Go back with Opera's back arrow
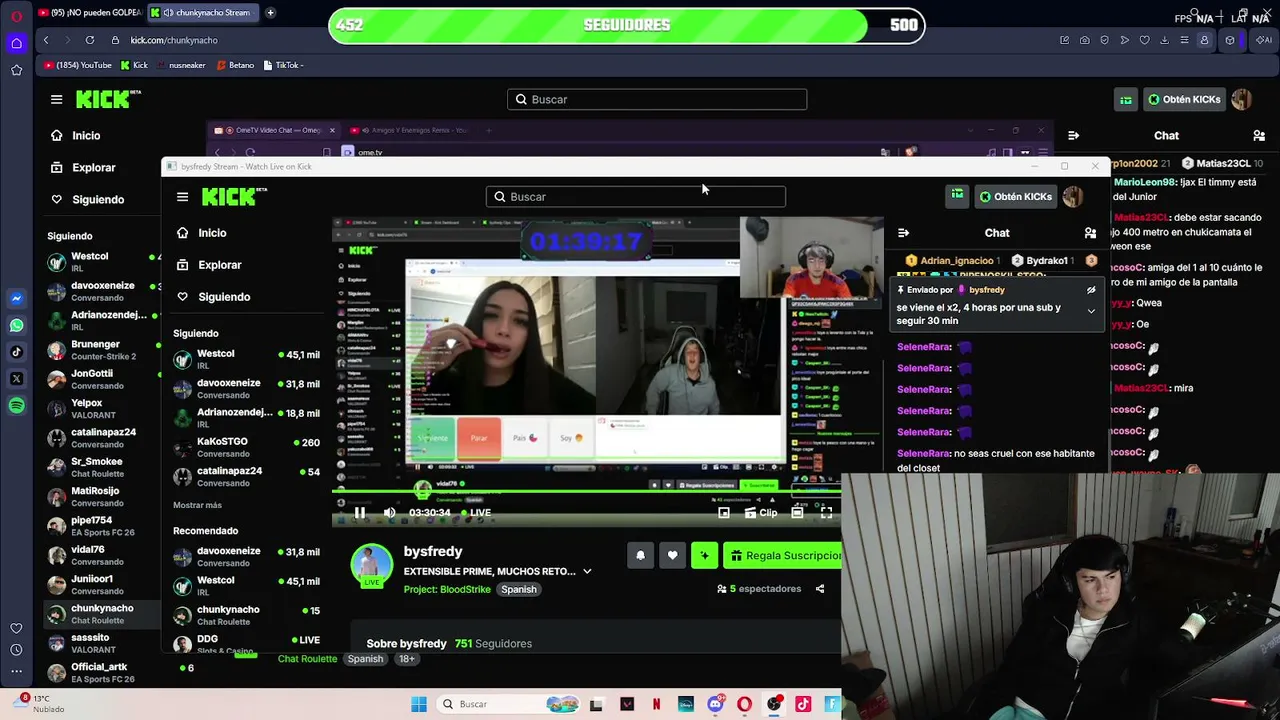 coord(46,40)
